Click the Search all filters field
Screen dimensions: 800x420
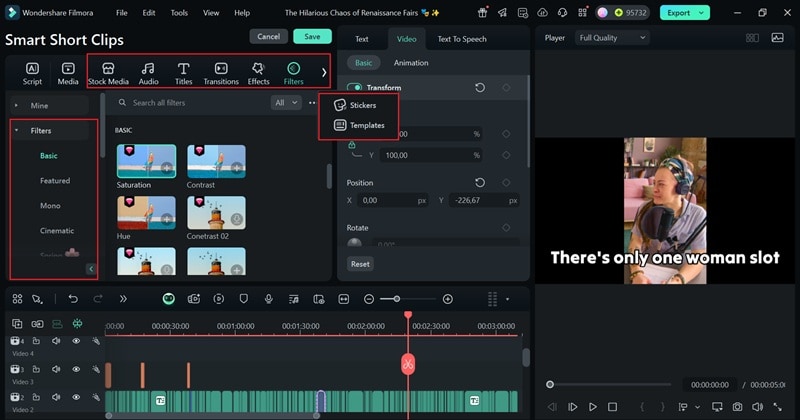(x=191, y=103)
